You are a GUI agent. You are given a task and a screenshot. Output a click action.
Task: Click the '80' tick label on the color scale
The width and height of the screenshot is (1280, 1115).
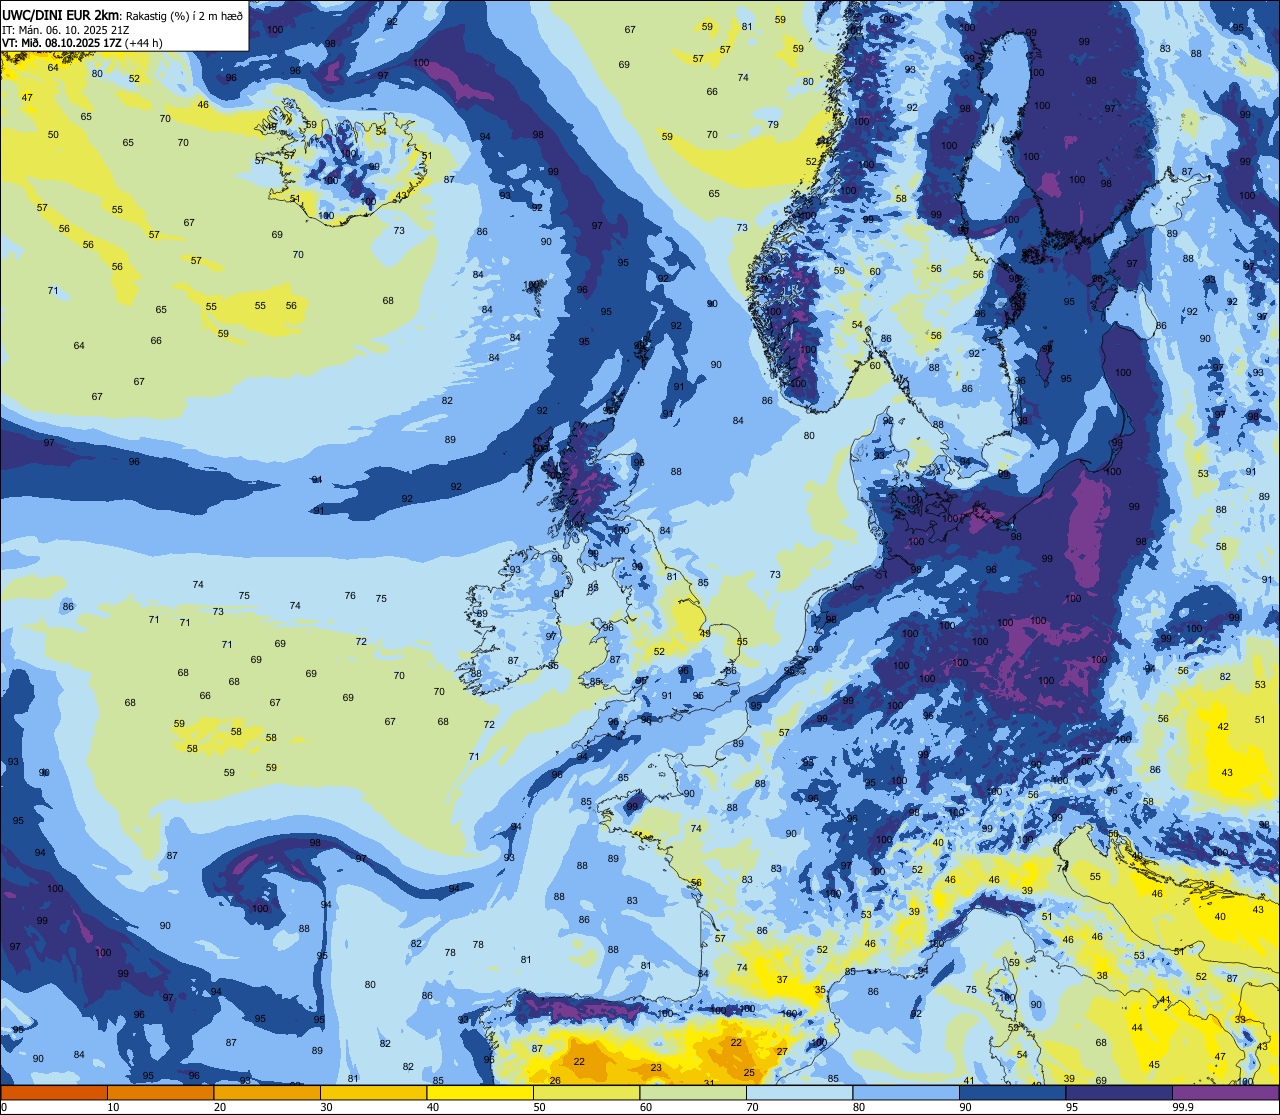coord(859,1107)
